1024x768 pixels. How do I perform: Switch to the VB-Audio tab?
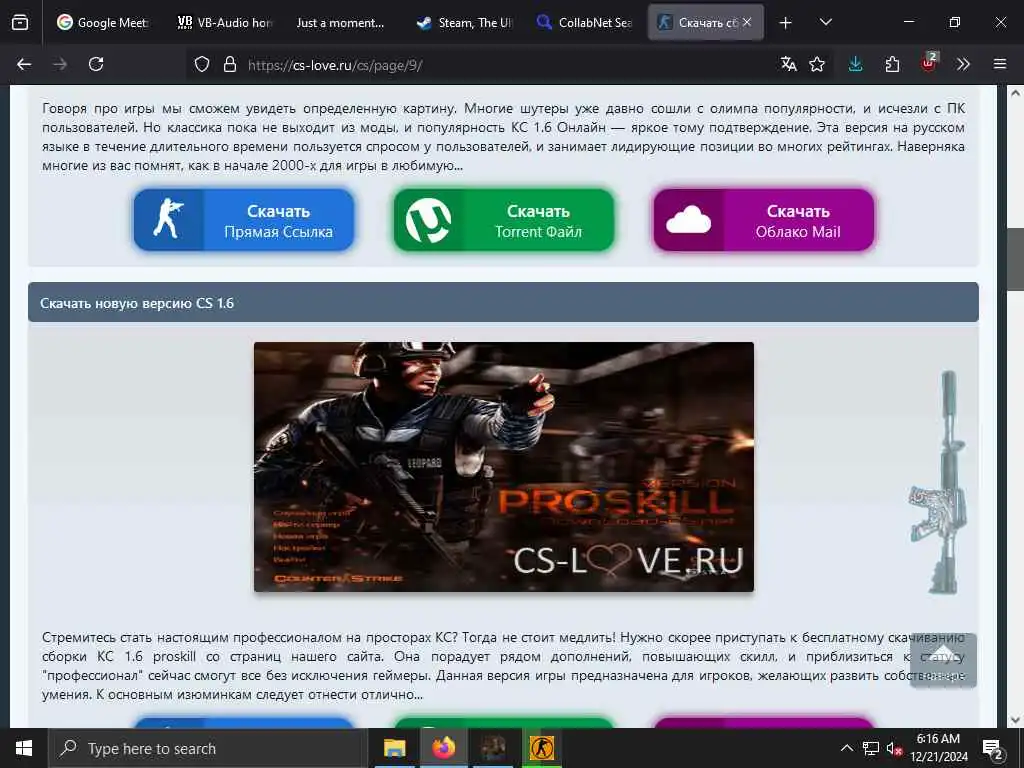coord(224,22)
